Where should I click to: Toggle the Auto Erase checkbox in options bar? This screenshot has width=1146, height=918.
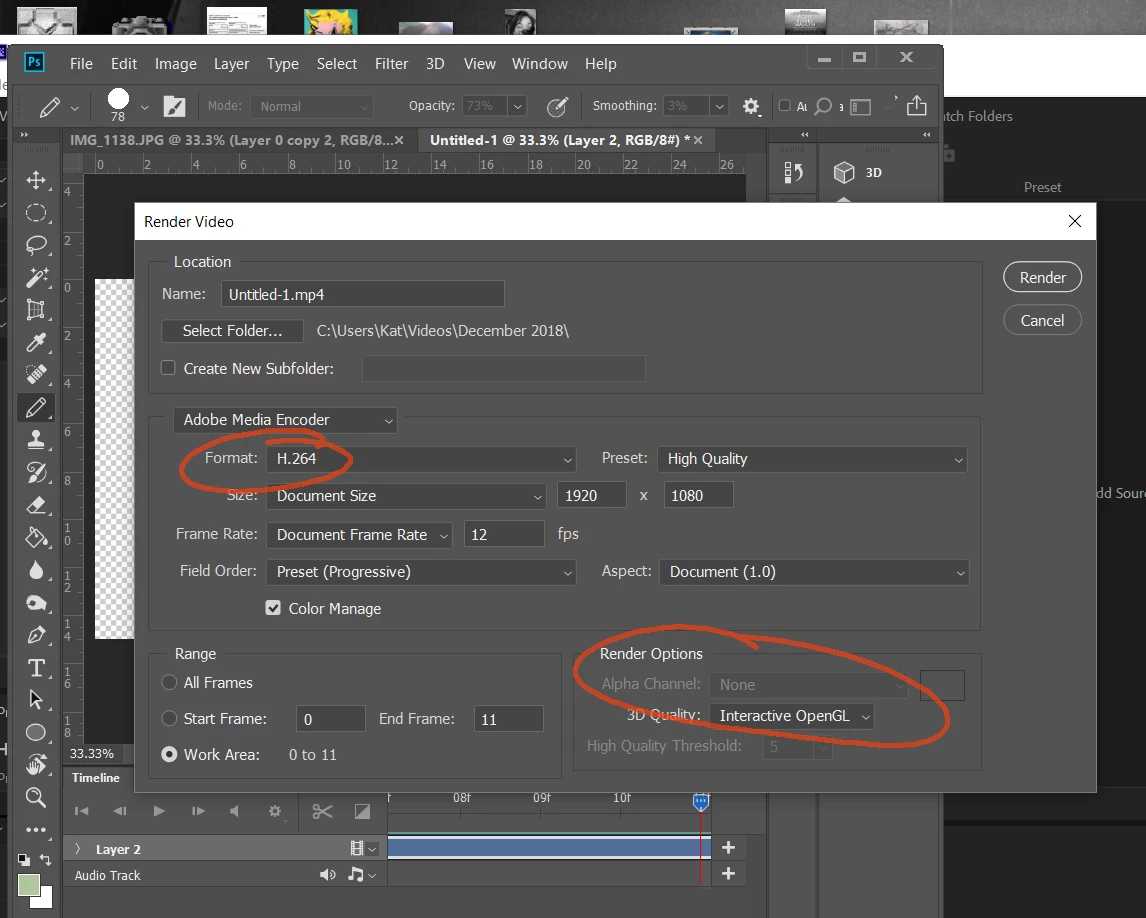(784, 105)
